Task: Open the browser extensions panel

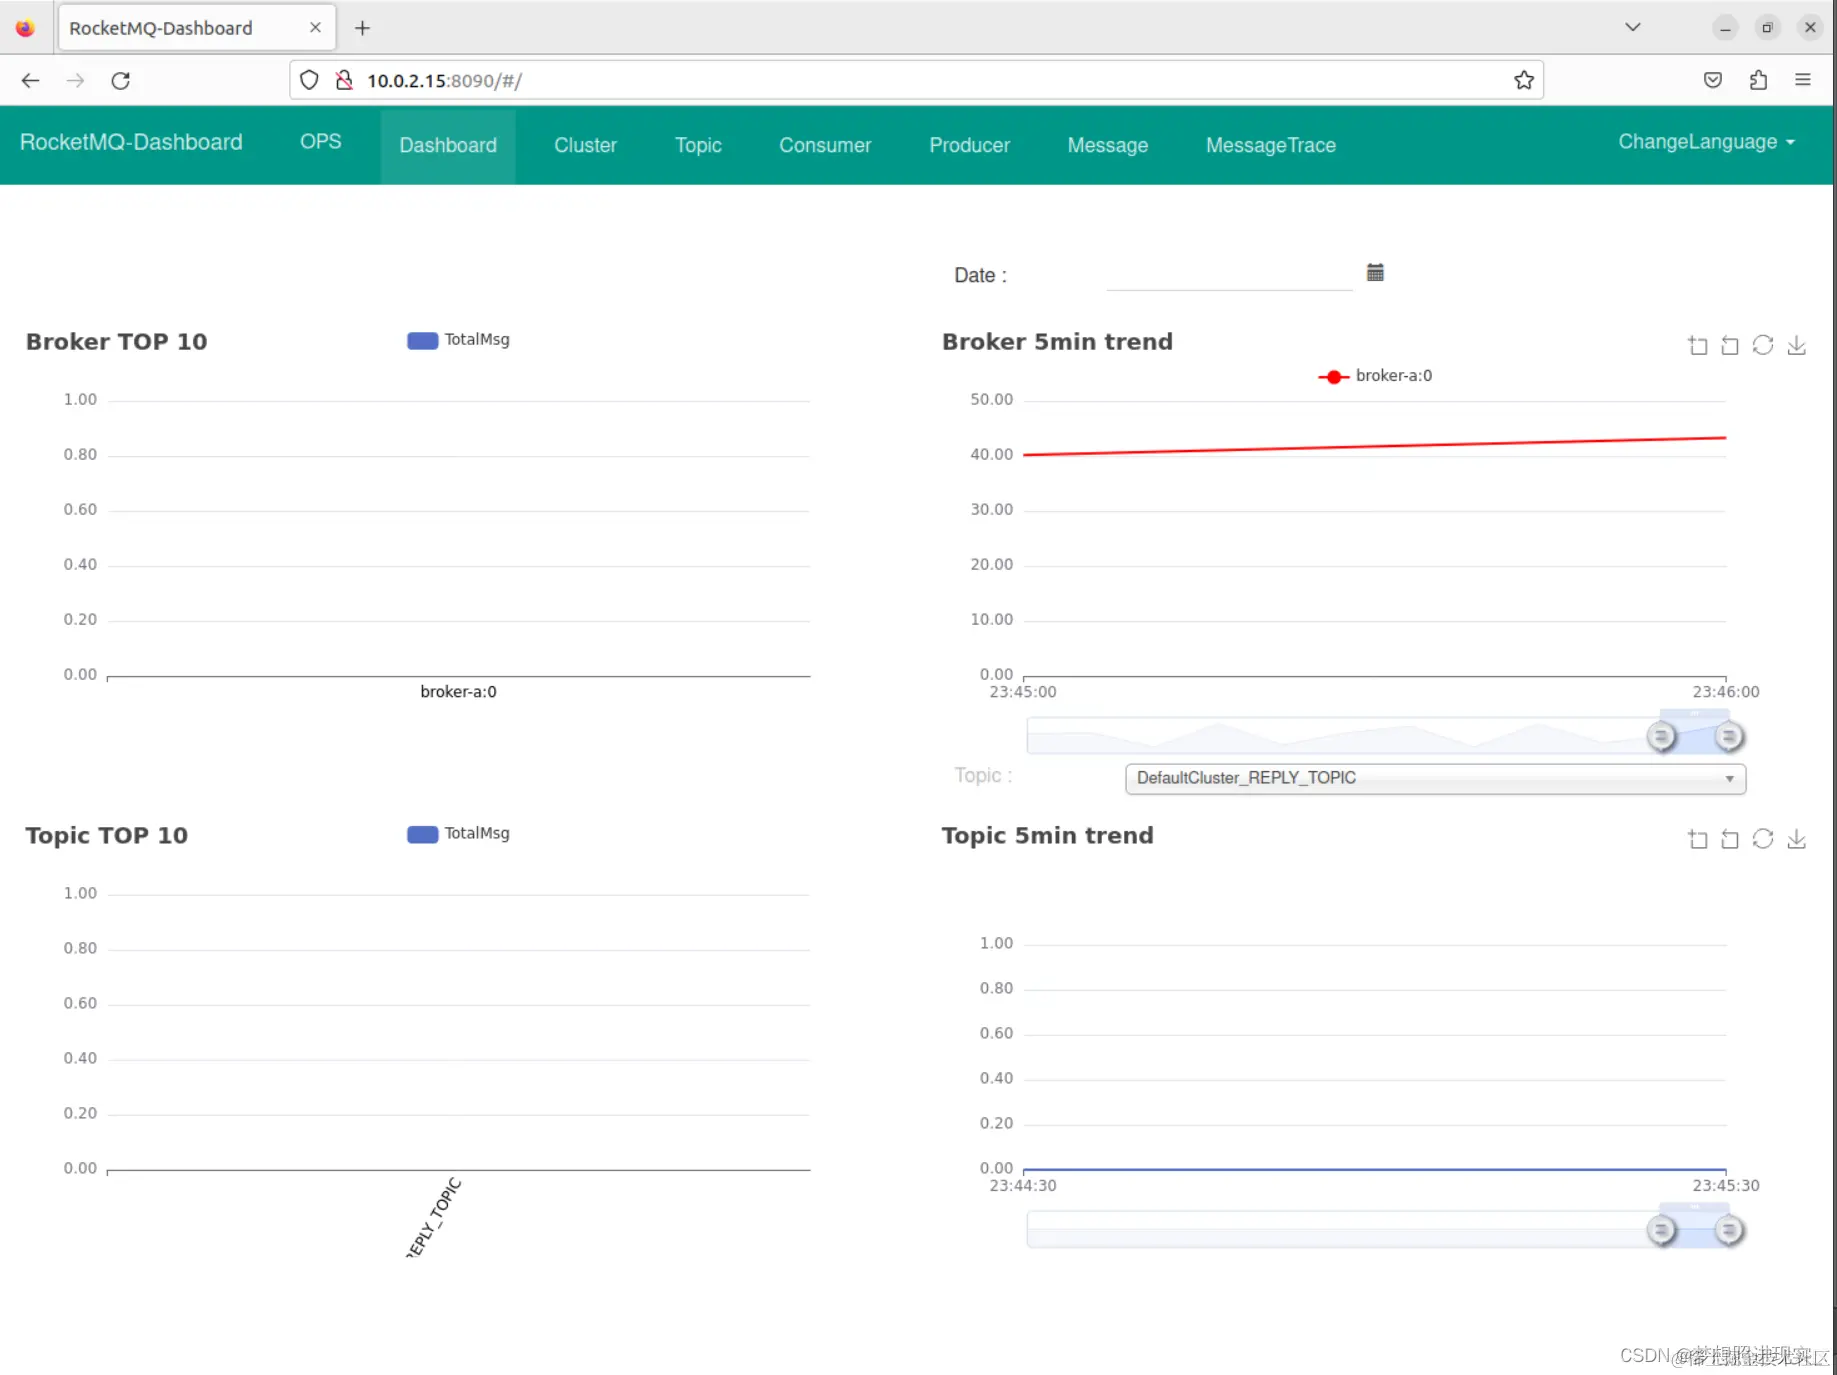Action: [1758, 80]
